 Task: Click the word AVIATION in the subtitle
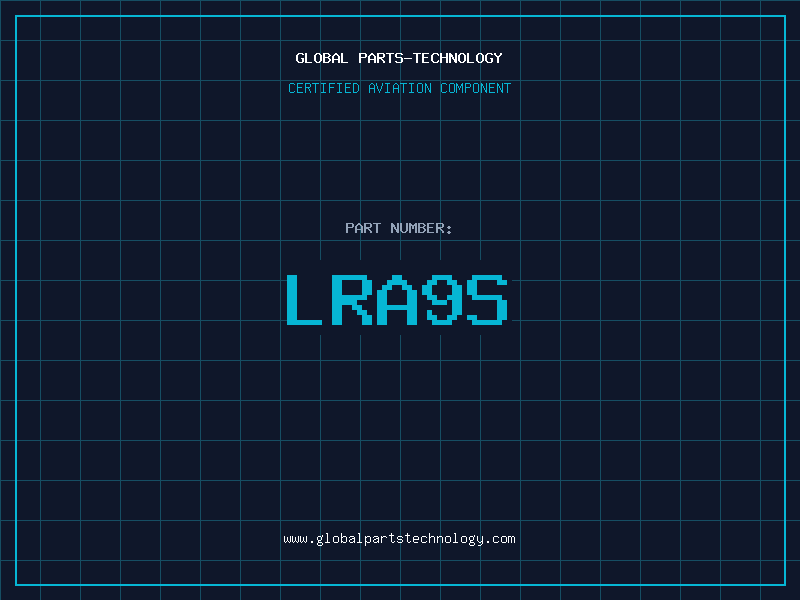point(400,88)
